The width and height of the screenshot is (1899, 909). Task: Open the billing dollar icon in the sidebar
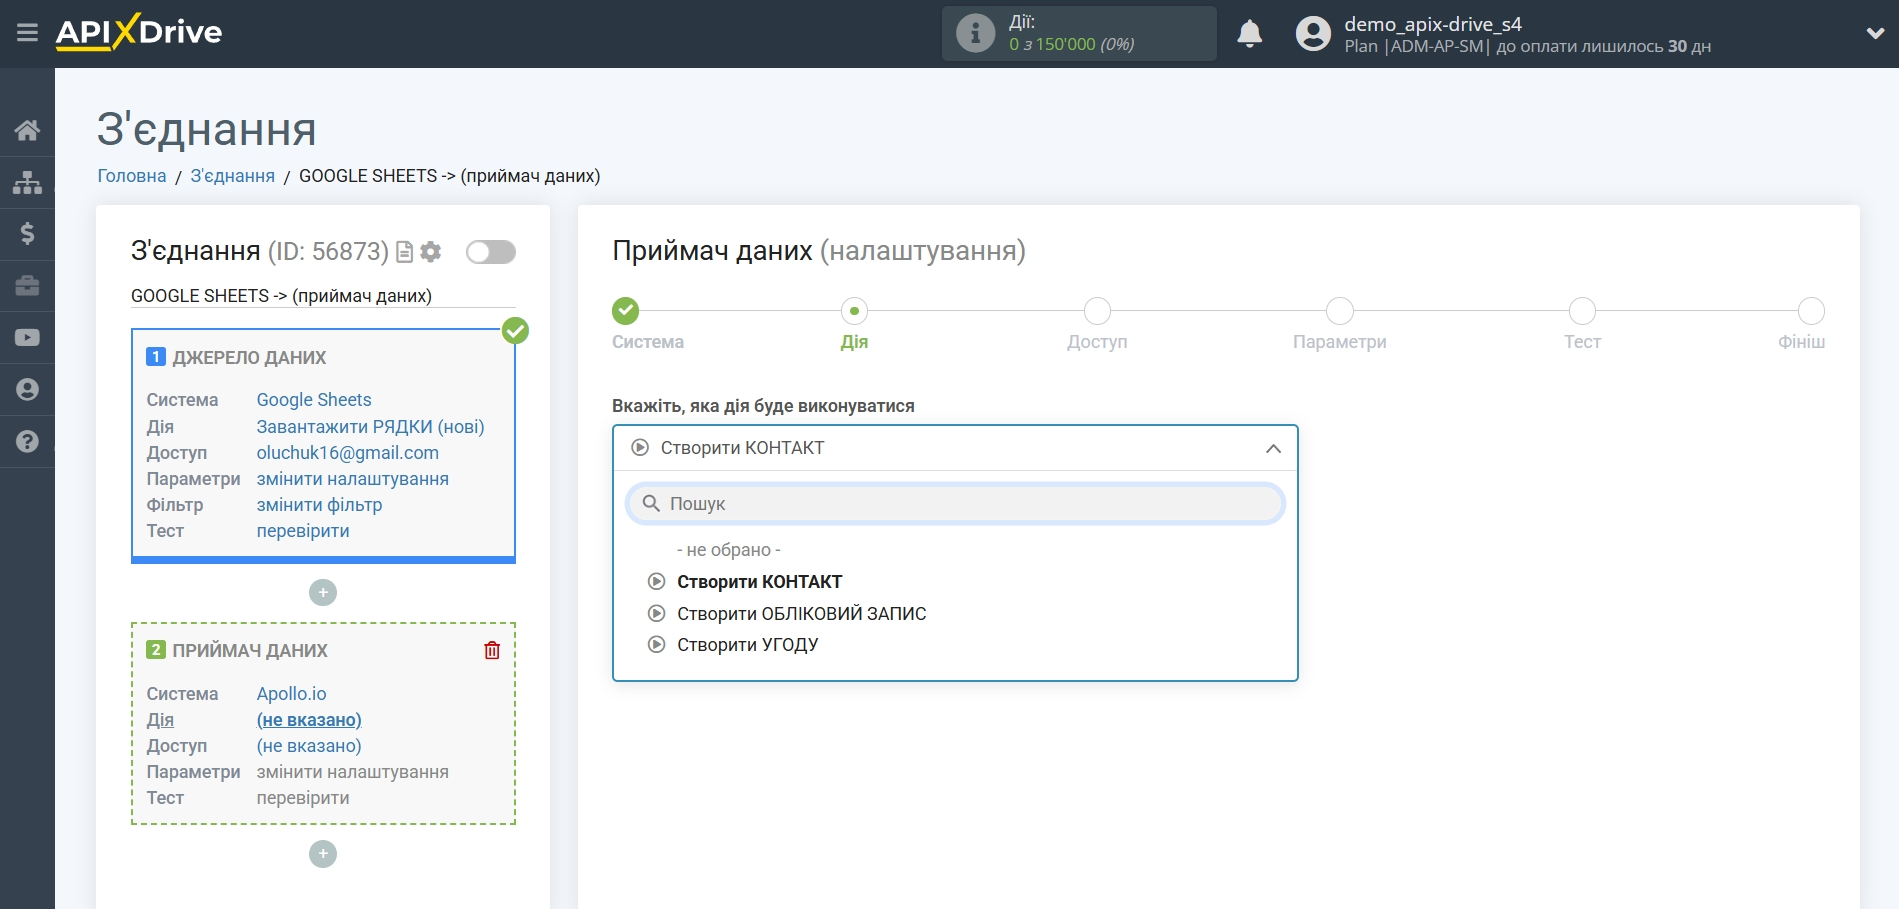pos(27,234)
